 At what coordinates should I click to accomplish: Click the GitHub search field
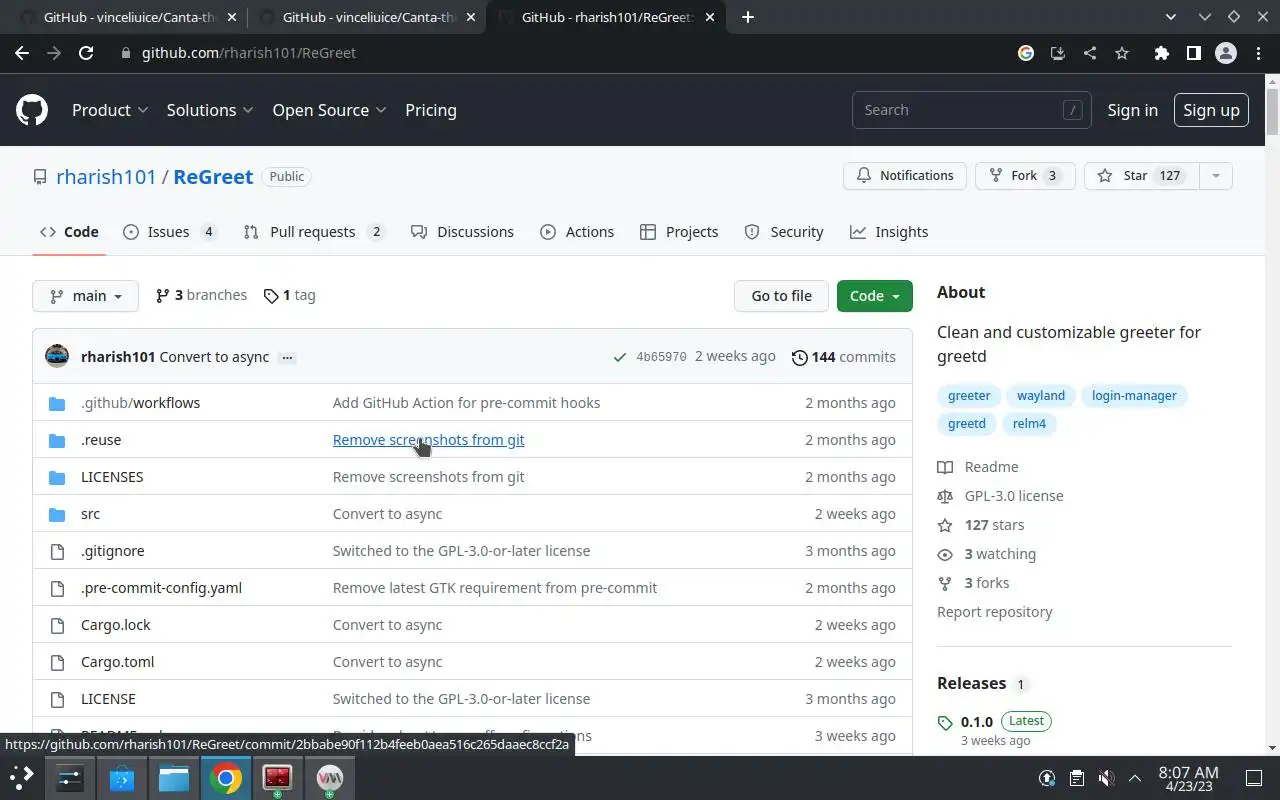(x=971, y=110)
